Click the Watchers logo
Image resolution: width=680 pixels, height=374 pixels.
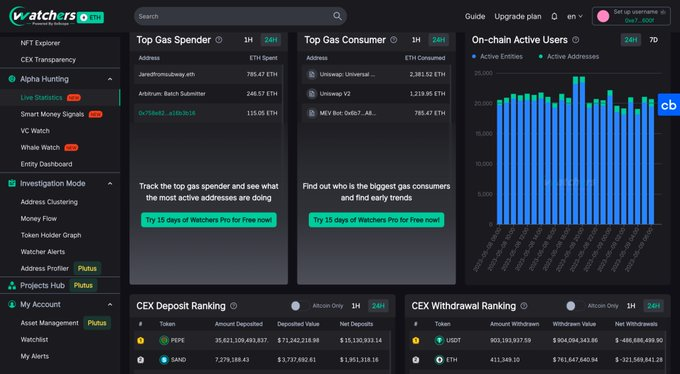[56, 16]
